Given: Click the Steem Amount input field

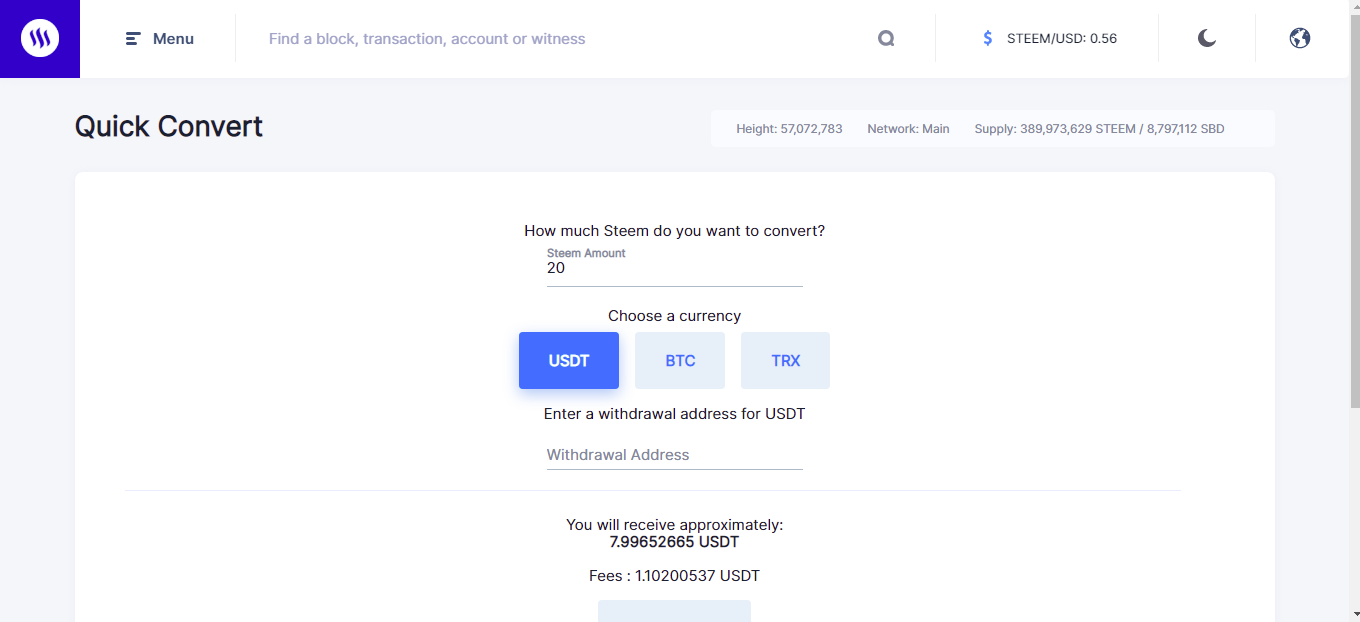Looking at the screenshot, I should tap(675, 268).
